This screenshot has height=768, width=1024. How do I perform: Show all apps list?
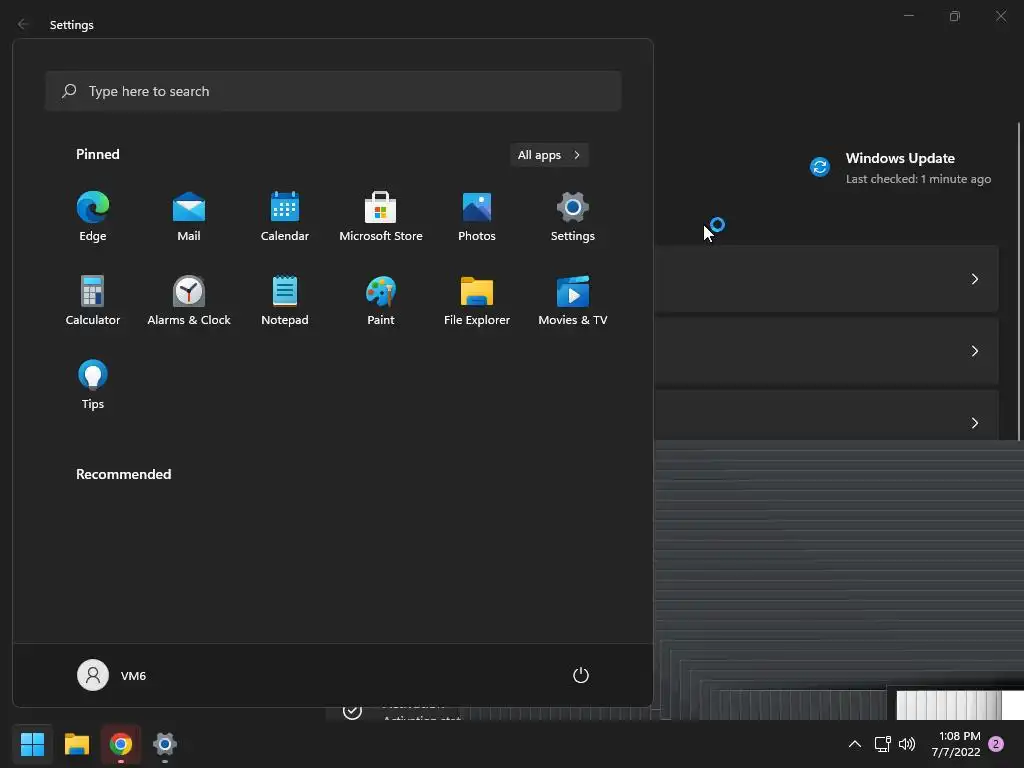(x=549, y=155)
